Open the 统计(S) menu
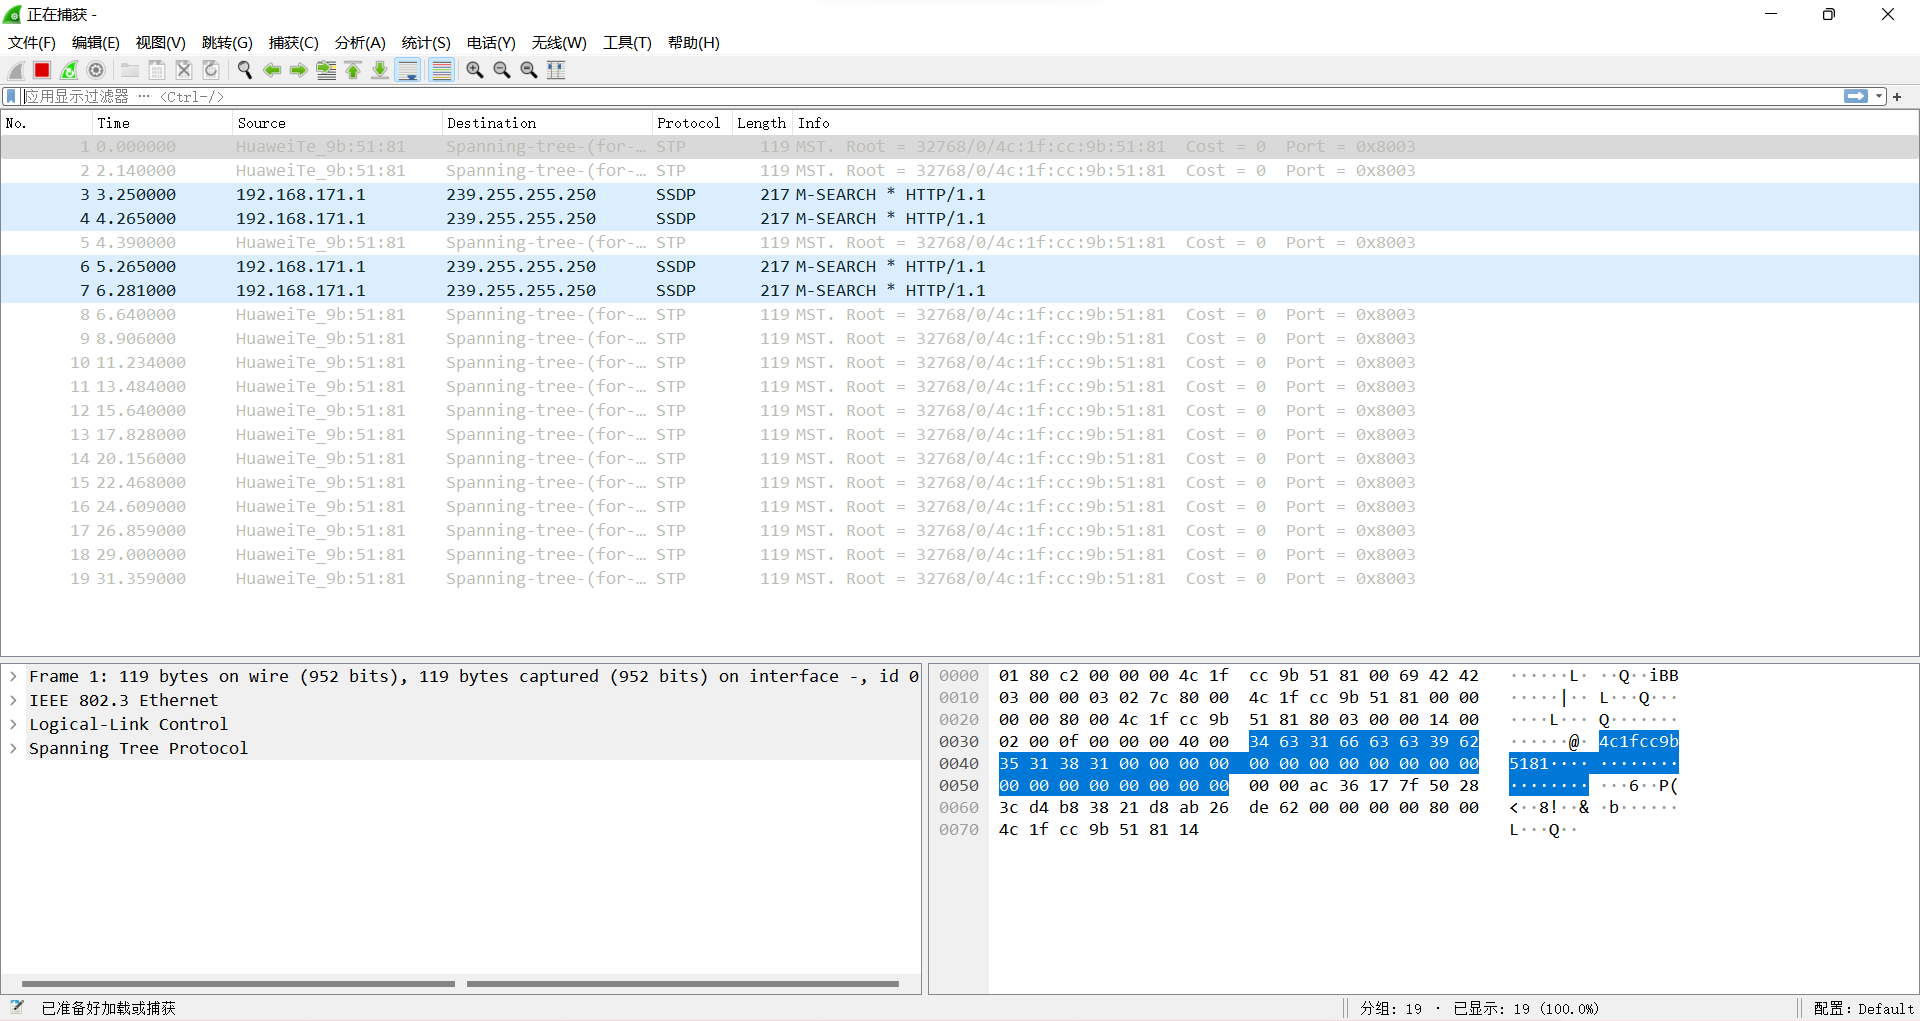1920x1021 pixels. pyautogui.click(x=426, y=43)
